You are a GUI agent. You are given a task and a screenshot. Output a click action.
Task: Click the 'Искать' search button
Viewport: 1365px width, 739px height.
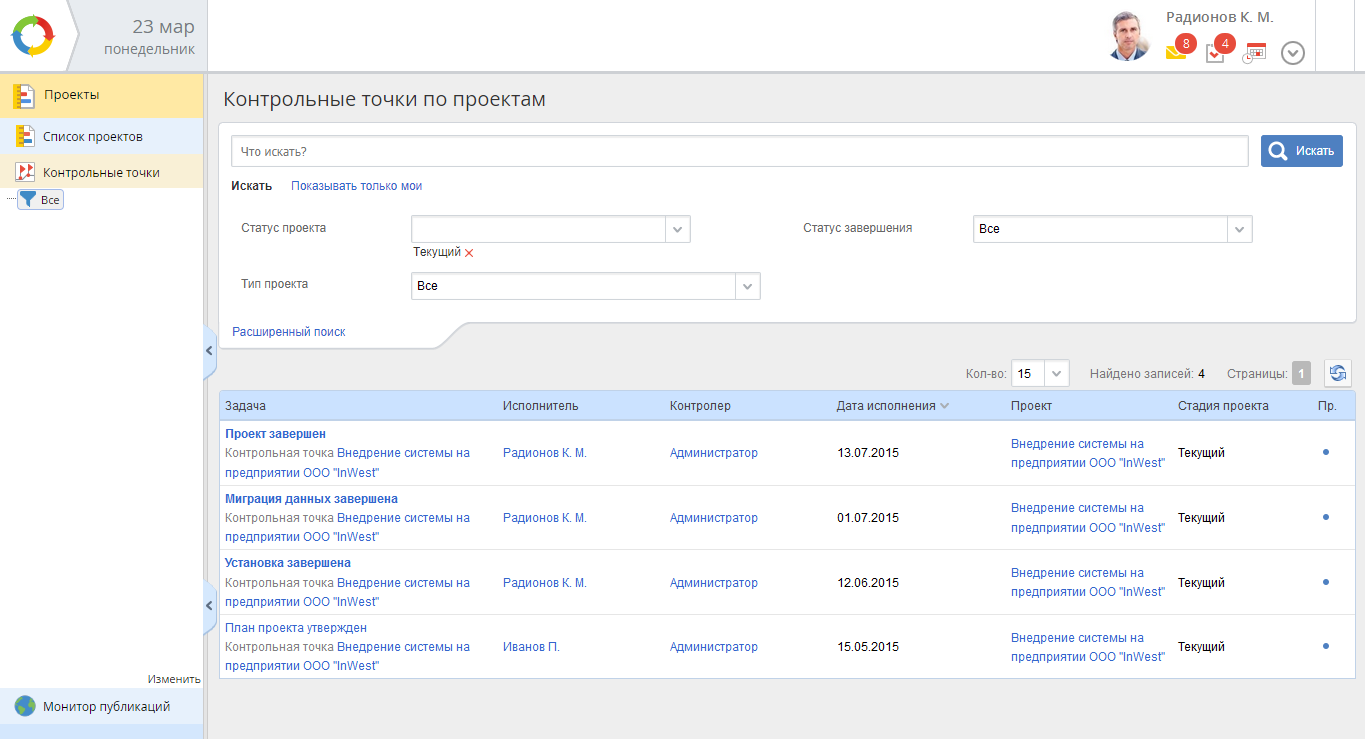pos(1301,151)
